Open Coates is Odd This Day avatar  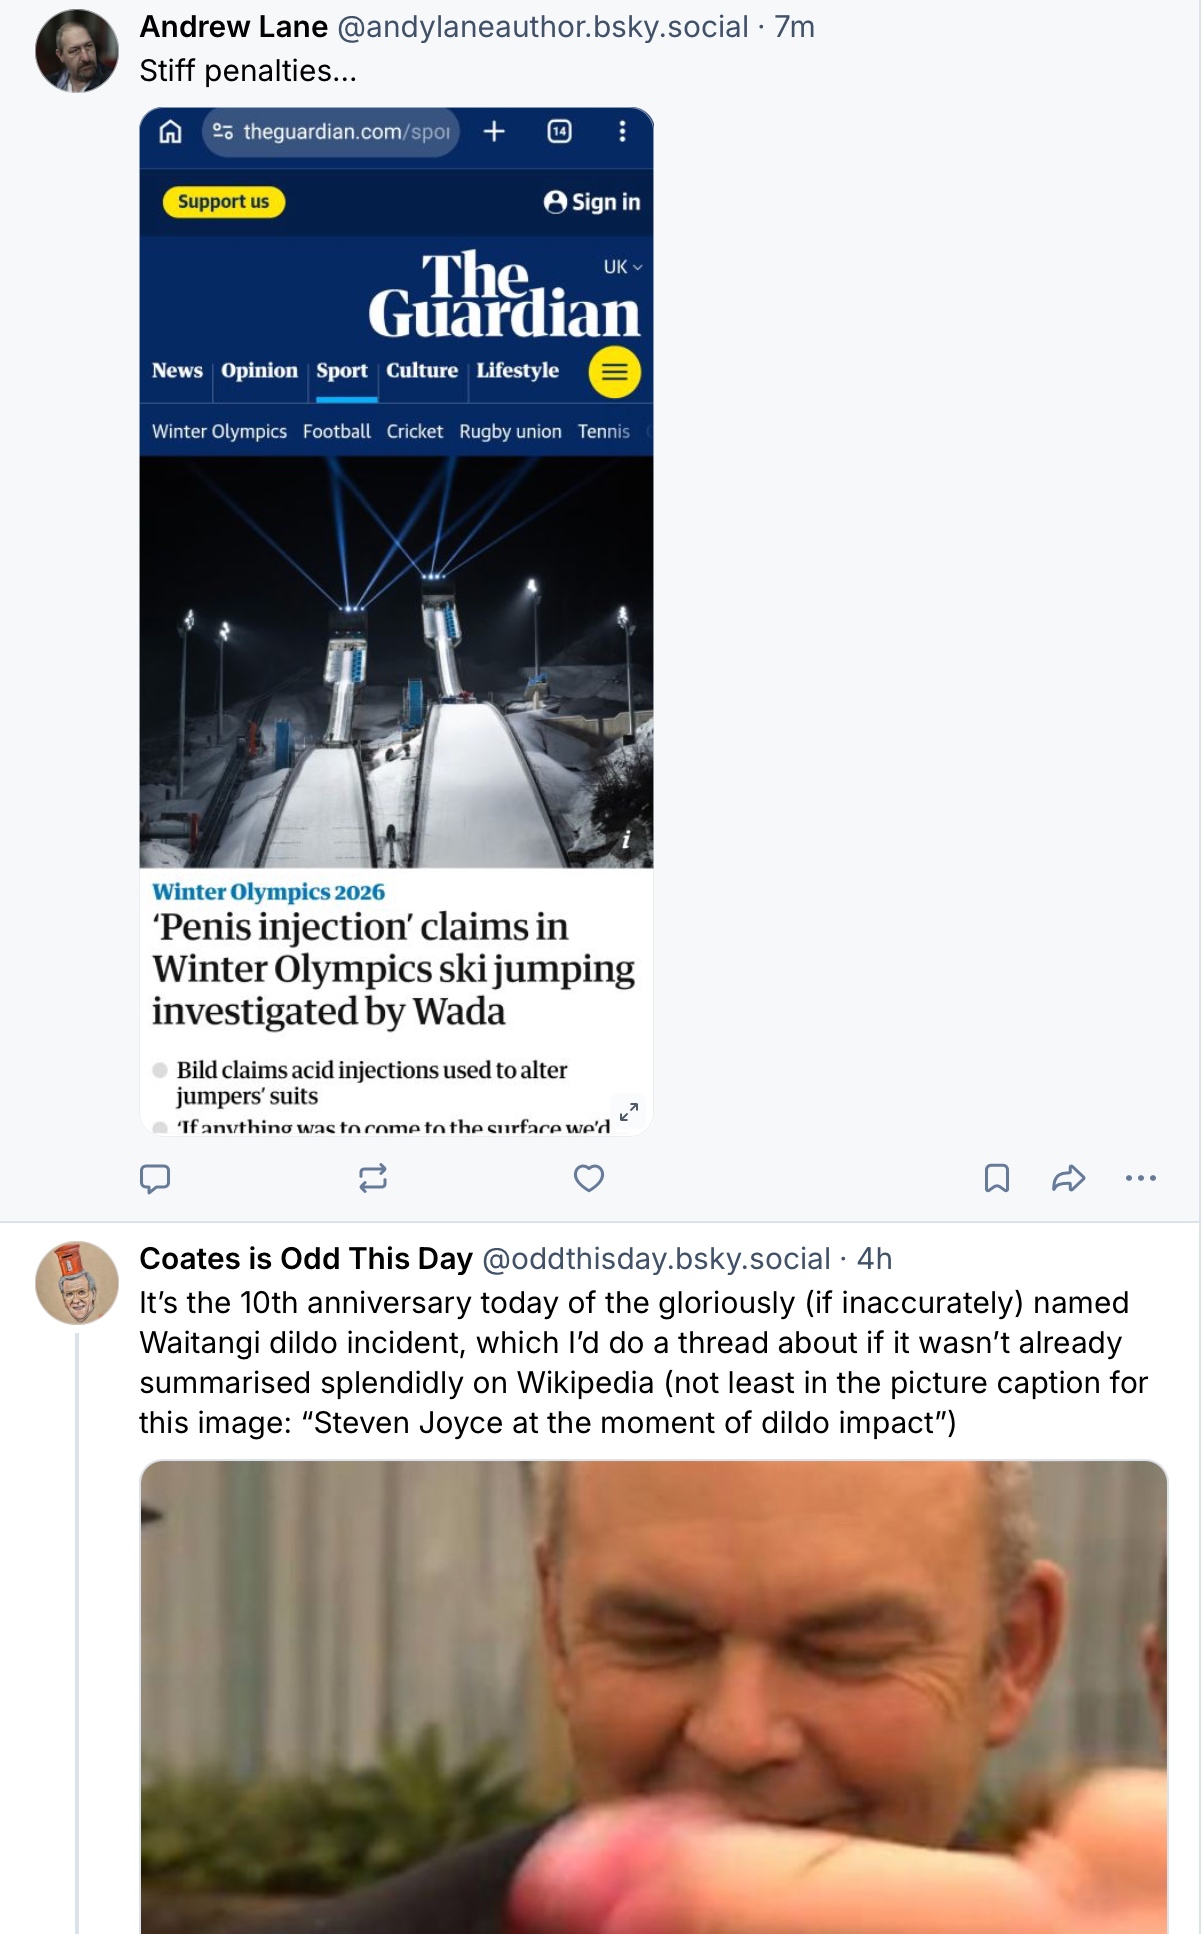77,1283
